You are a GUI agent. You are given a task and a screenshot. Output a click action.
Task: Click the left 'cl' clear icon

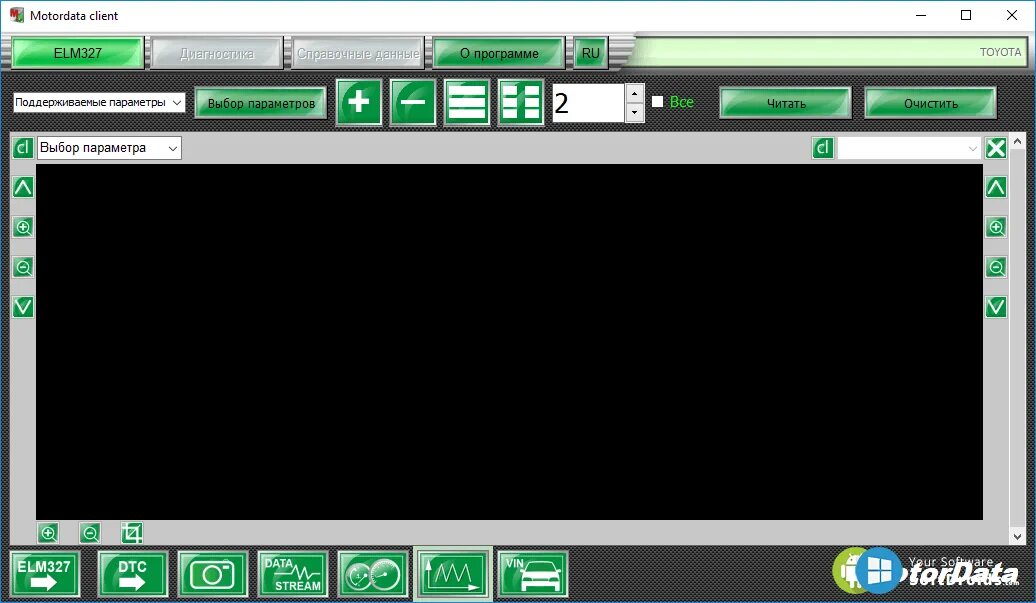23,148
